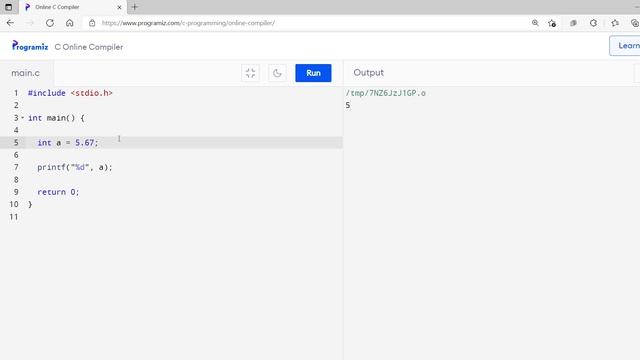
Task: Click the Learn button
Action: pos(625,46)
